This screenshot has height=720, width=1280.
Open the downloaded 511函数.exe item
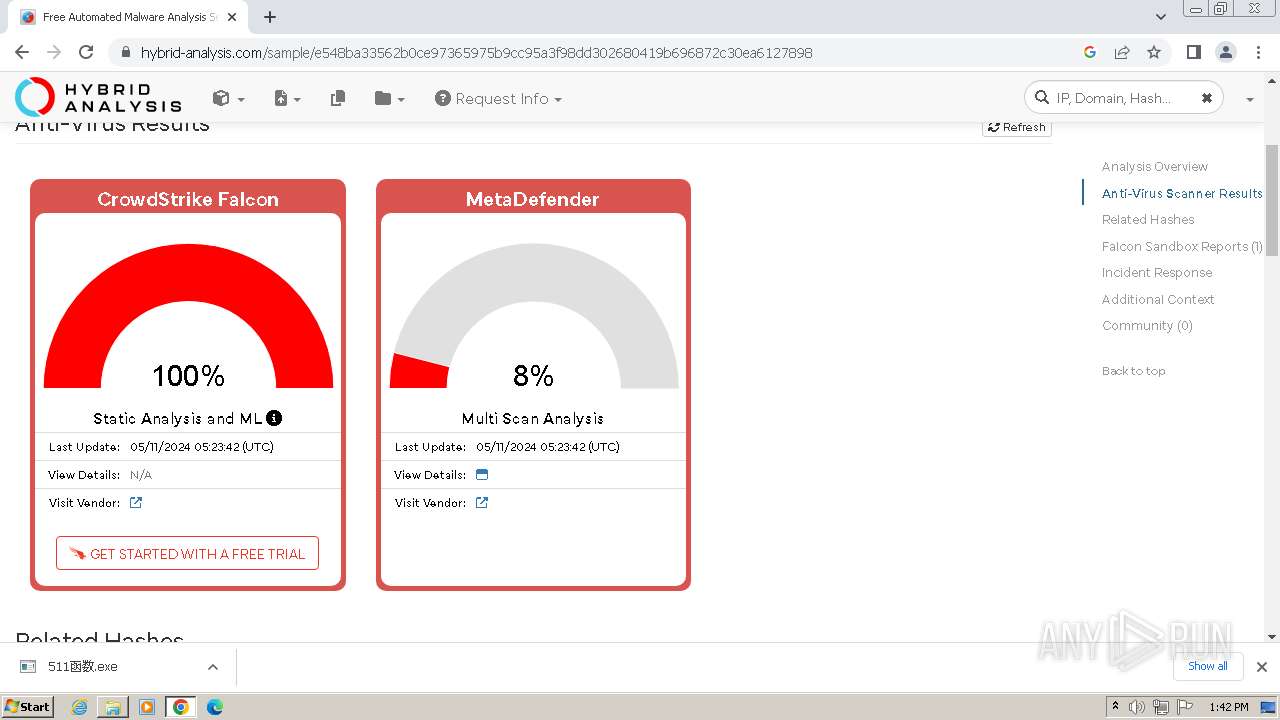coord(82,666)
